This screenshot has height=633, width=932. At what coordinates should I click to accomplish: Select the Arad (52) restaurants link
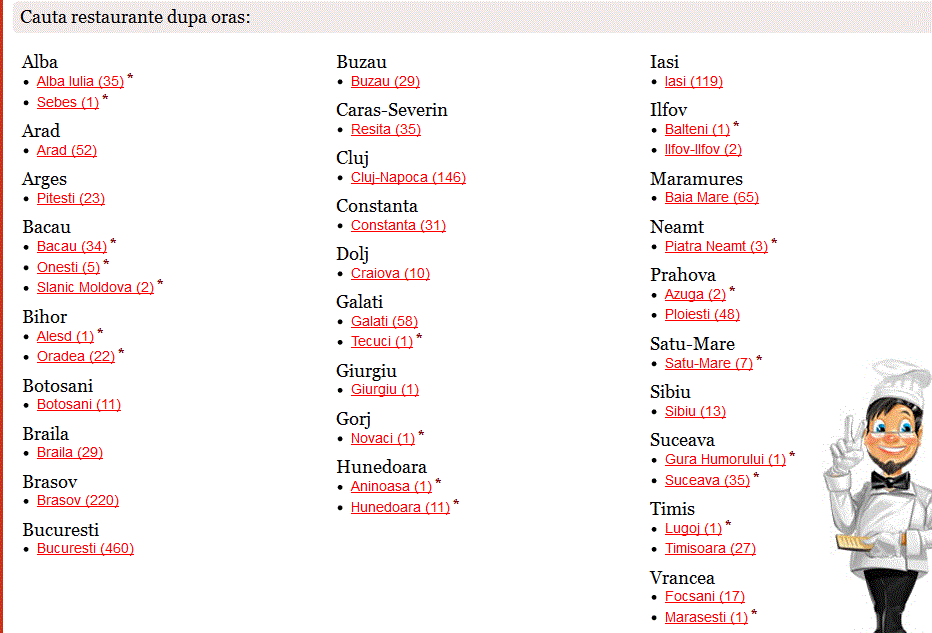point(67,150)
